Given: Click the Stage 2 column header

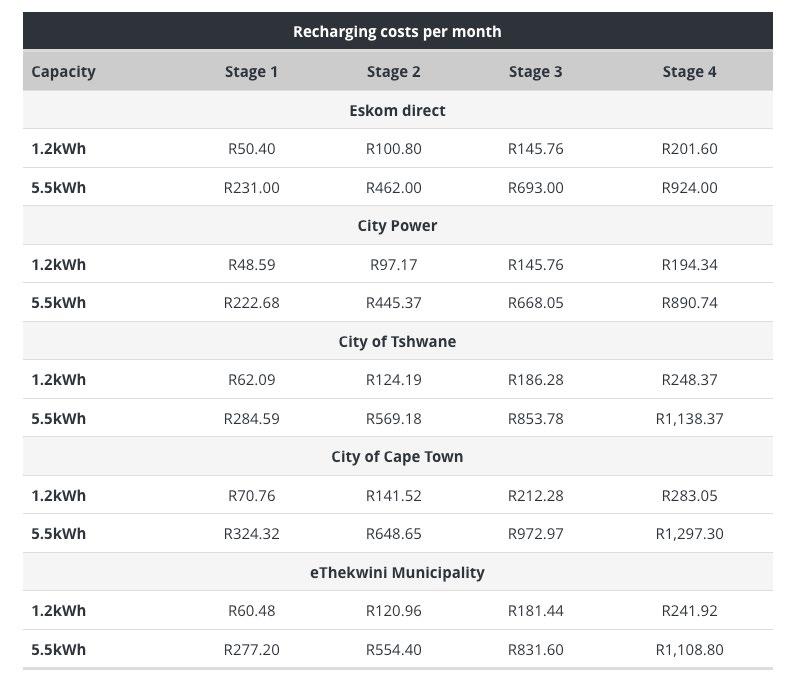Looking at the screenshot, I should click(x=393, y=72).
